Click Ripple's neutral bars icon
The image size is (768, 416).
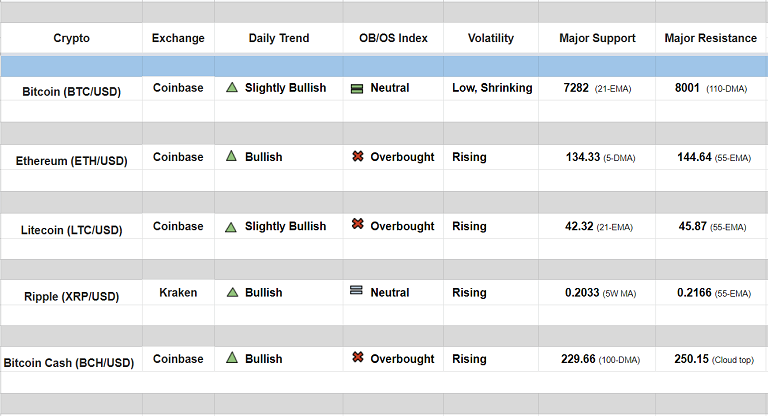pyautogui.click(x=357, y=291)
